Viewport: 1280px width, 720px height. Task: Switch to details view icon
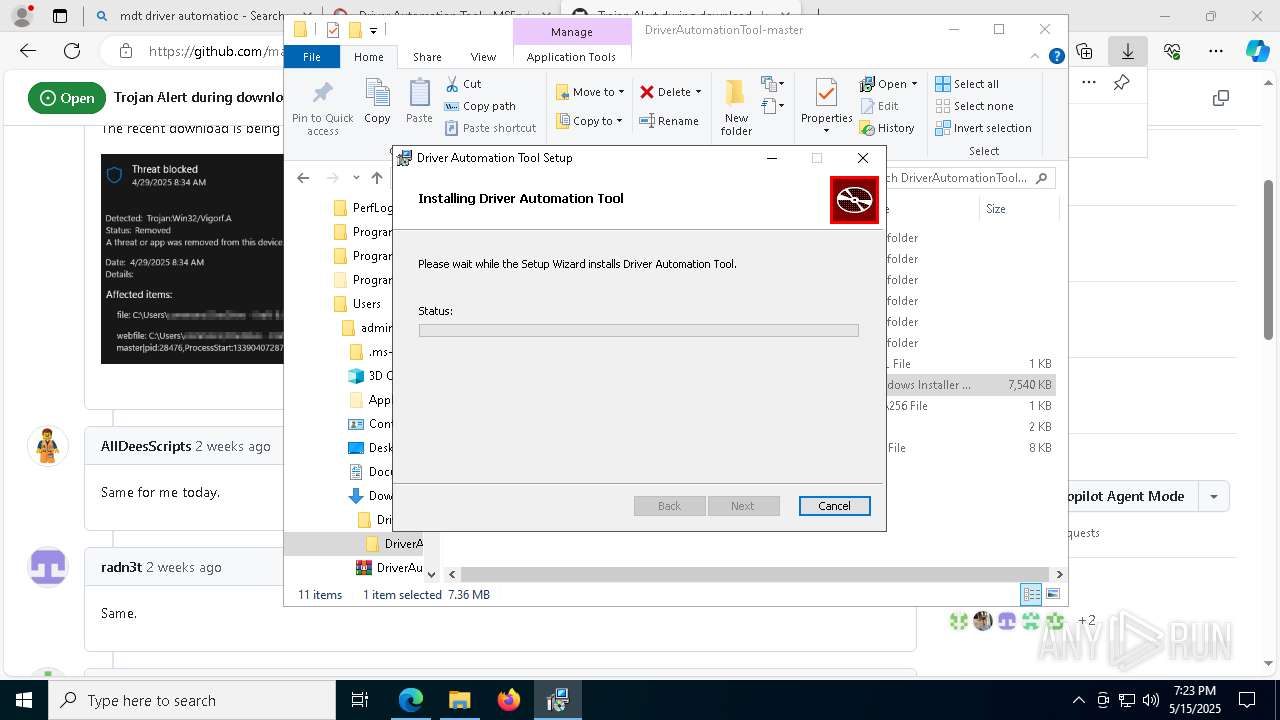tap(1031, 594)
